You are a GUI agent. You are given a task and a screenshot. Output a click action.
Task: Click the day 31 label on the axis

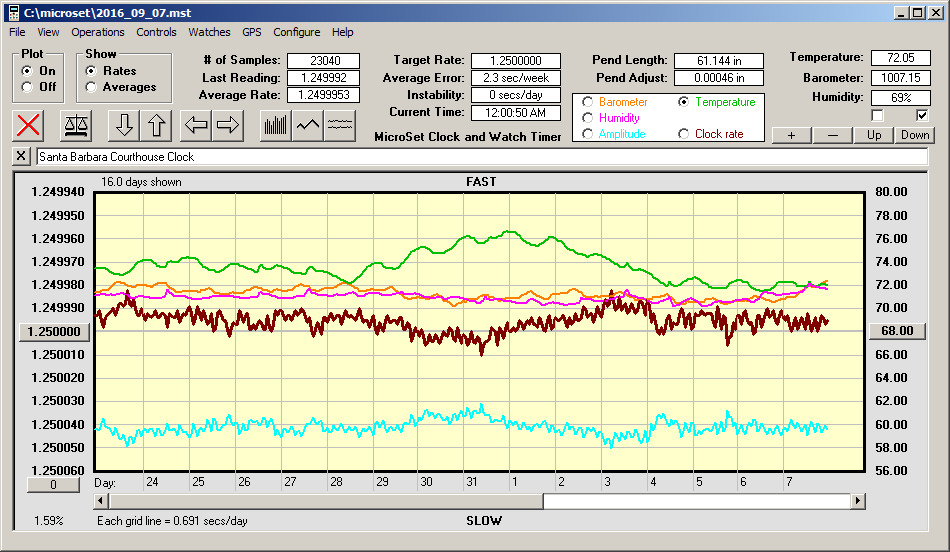coord(472,482)
